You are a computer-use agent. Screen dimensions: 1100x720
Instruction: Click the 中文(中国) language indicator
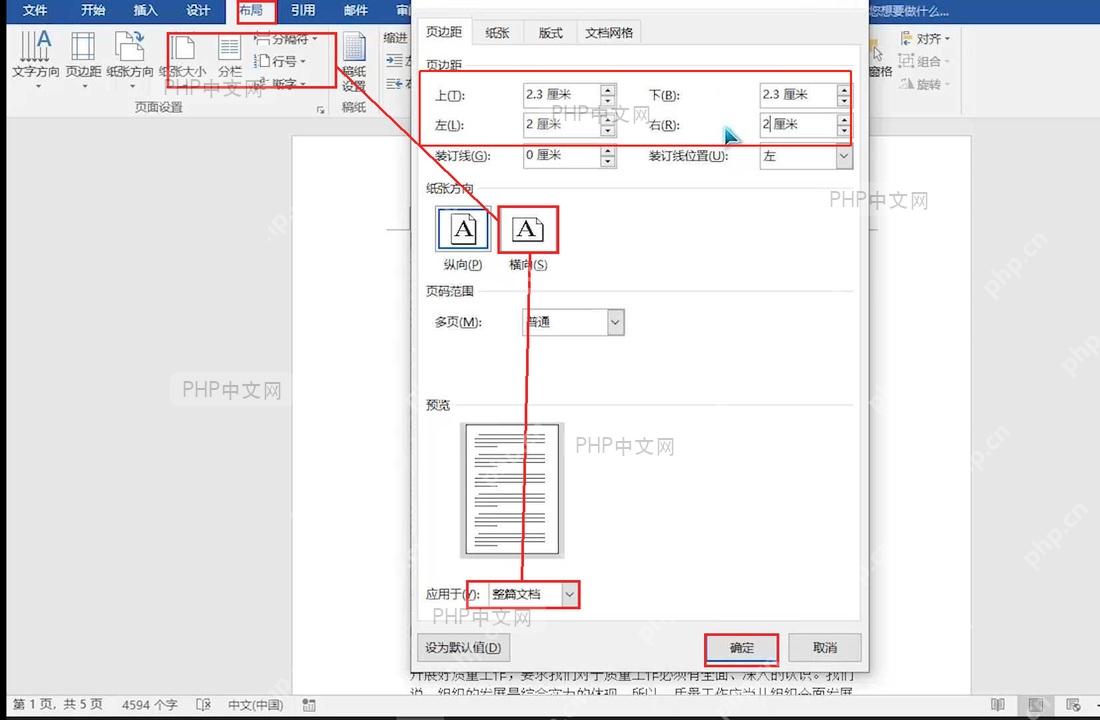pyautogui.click(x=255, y=705)
